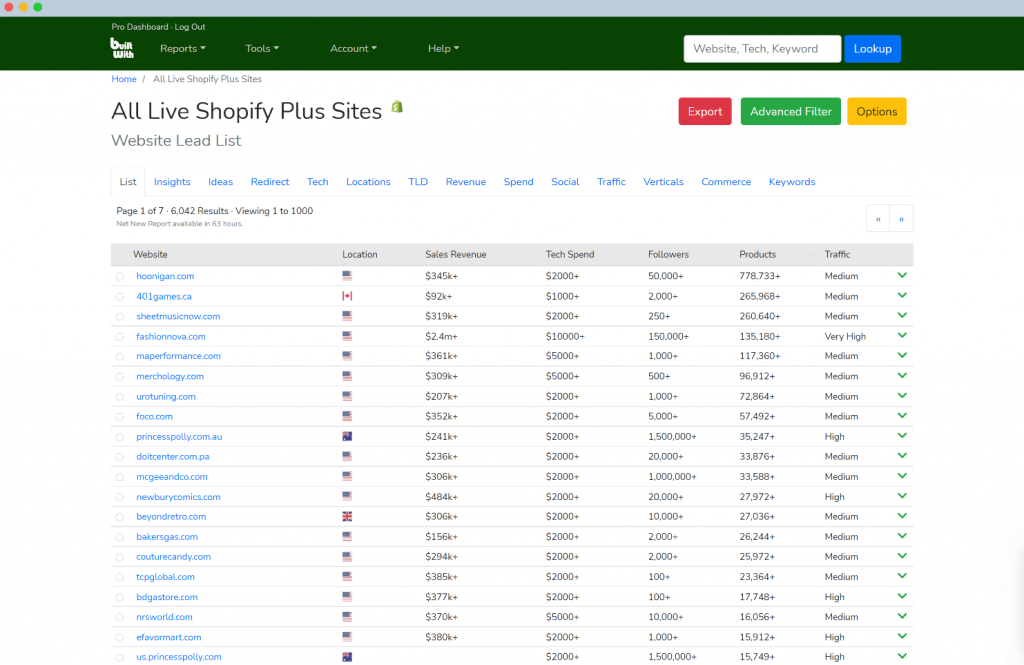
Task: Select the radio button for fashionnova.com
Action: (x=120, y=337)
